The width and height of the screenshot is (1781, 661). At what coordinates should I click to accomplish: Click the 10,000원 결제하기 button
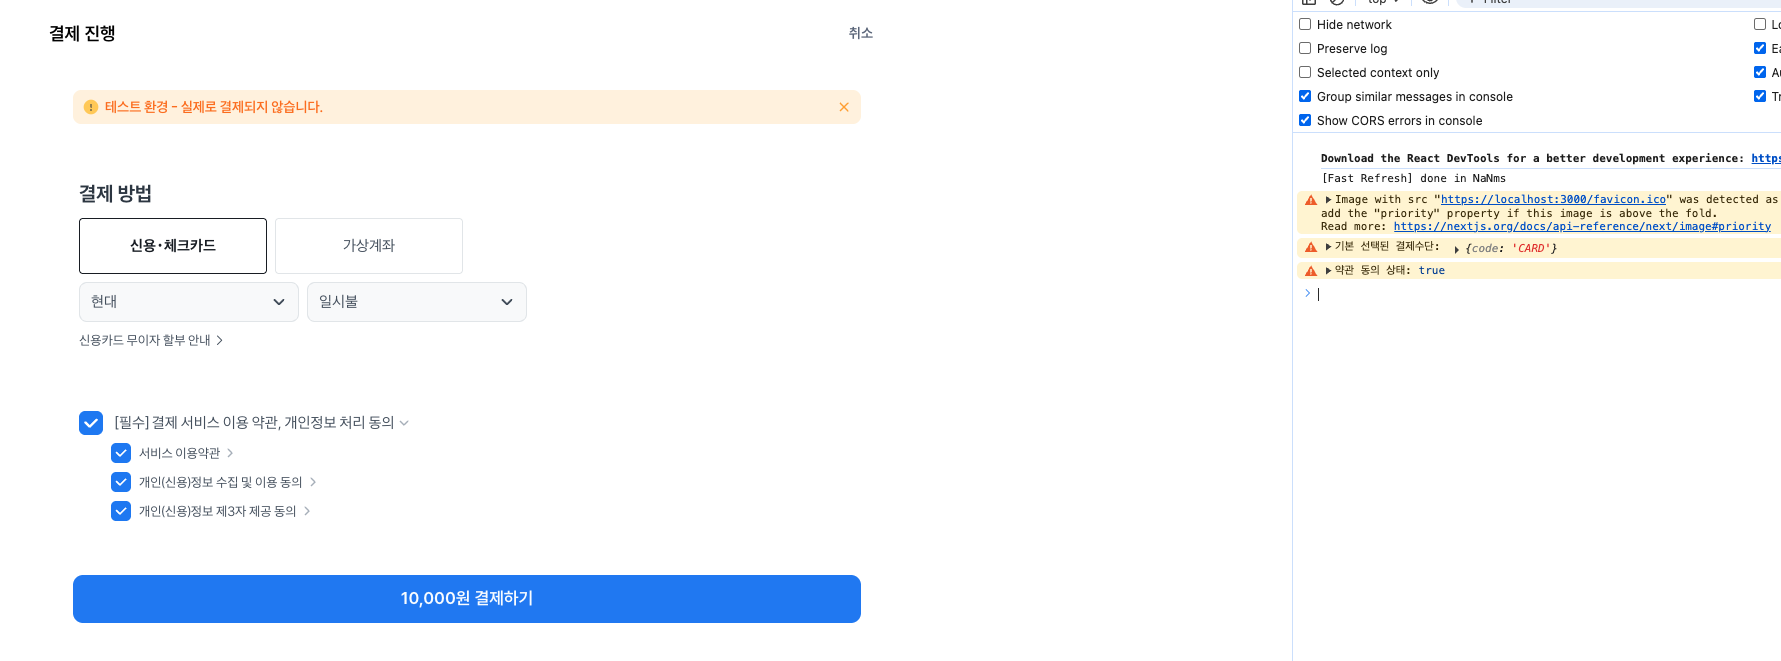(467, 599)
